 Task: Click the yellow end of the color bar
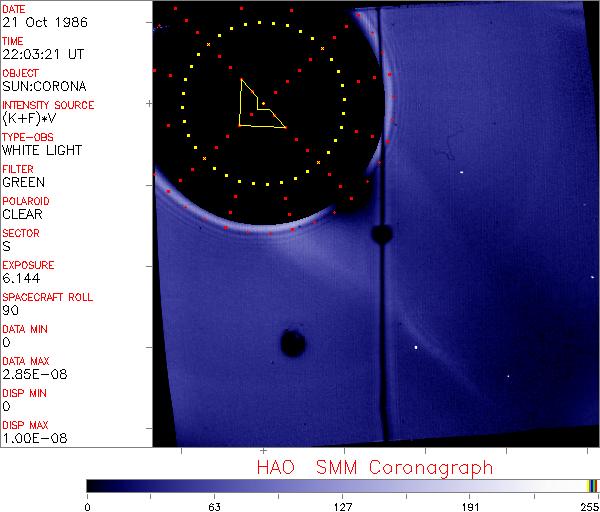590,486
